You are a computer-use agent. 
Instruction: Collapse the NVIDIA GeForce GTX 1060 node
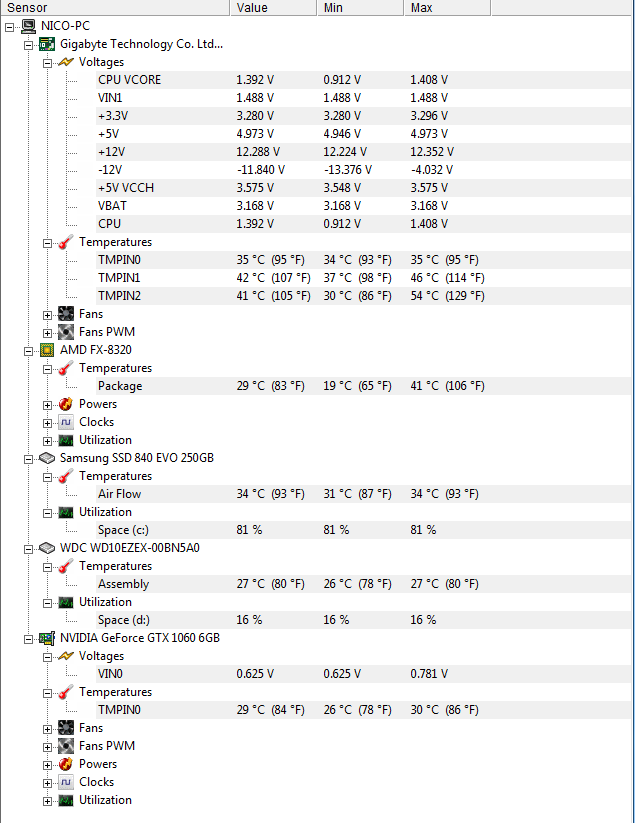point(28,639)
